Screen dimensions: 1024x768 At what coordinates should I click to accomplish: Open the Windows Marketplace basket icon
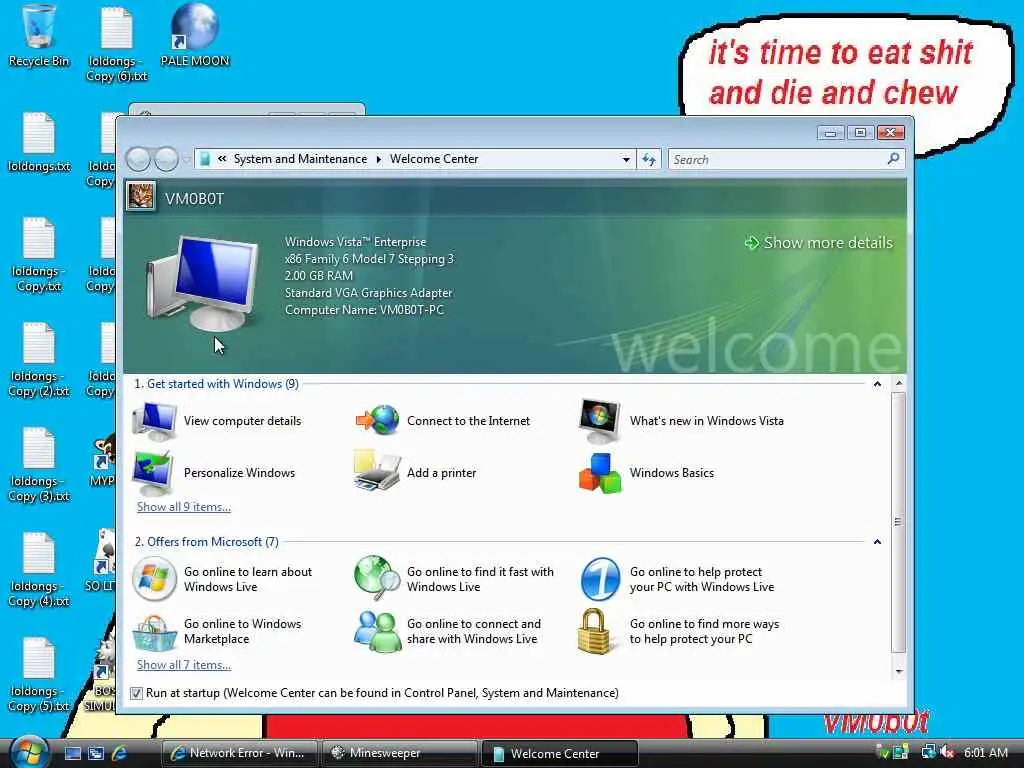click(x=154, y=632)
